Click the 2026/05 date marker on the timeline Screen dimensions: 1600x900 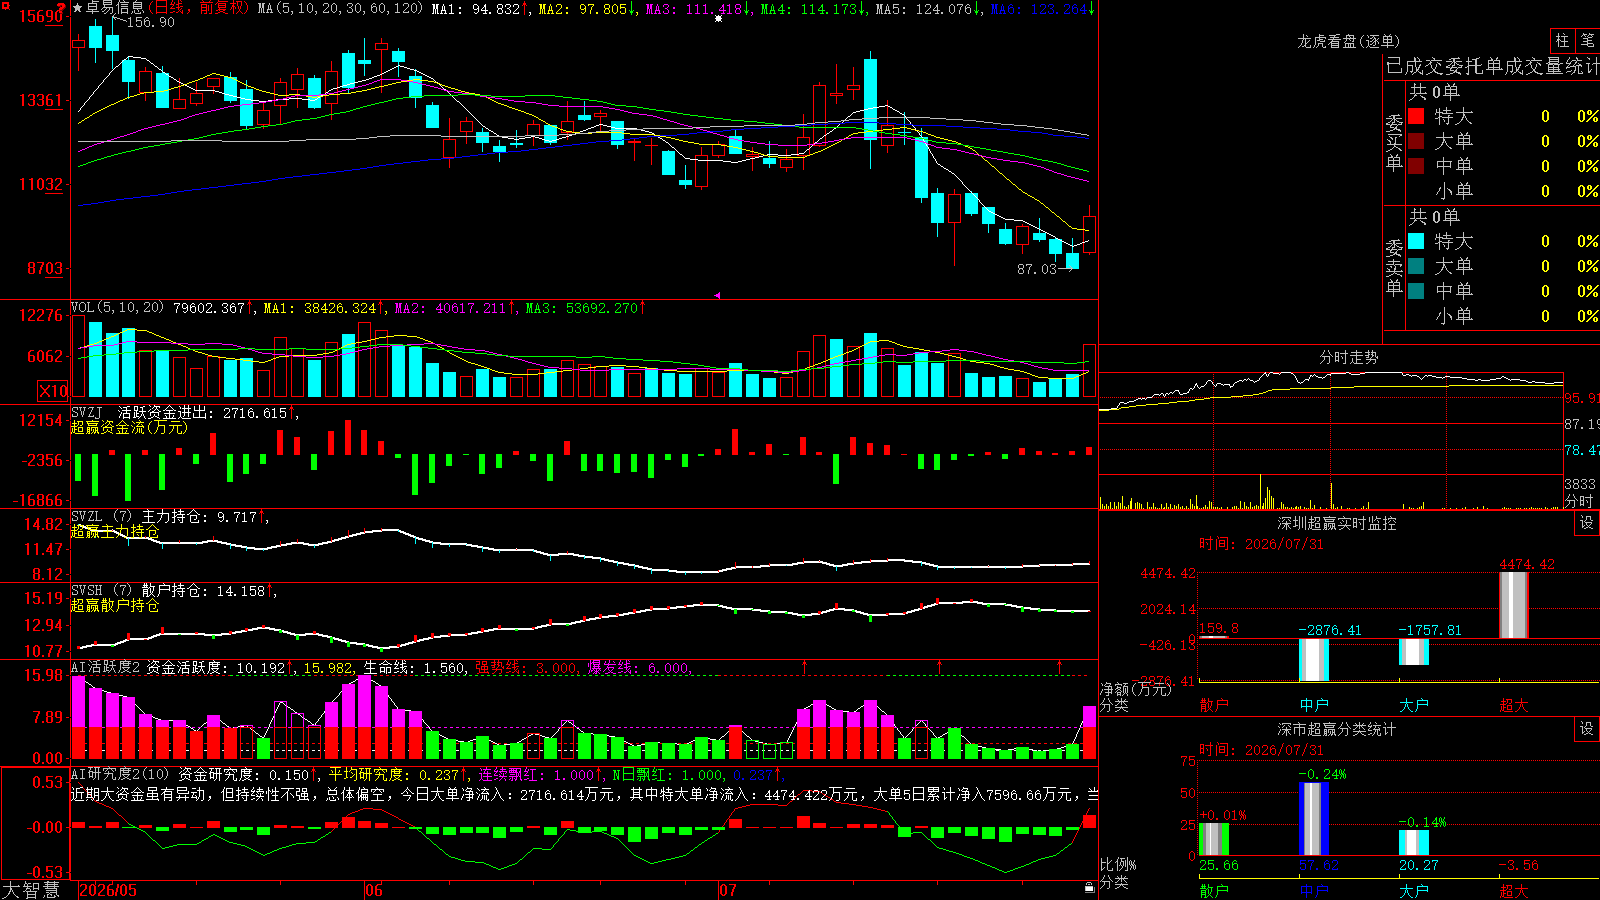coord(108,890)
